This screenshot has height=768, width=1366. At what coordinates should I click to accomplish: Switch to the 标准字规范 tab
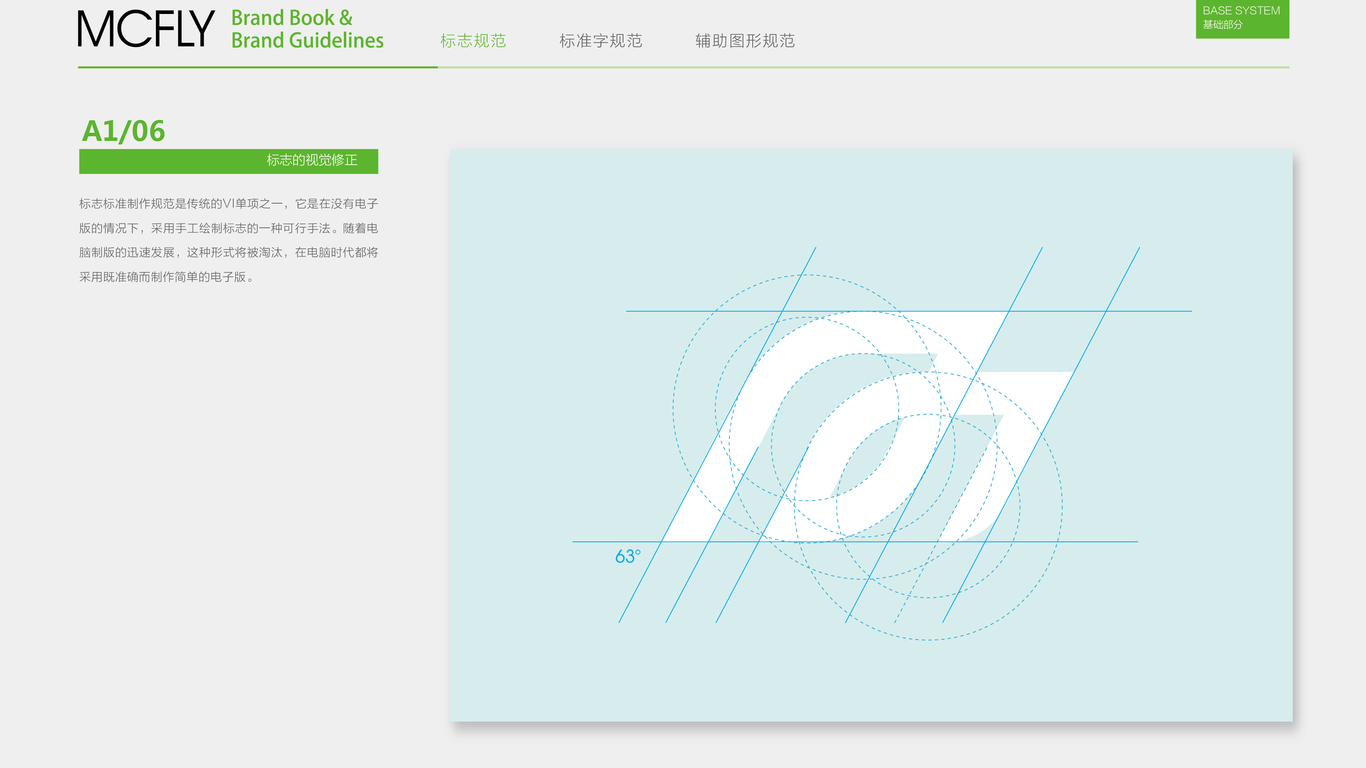(600, 41)
